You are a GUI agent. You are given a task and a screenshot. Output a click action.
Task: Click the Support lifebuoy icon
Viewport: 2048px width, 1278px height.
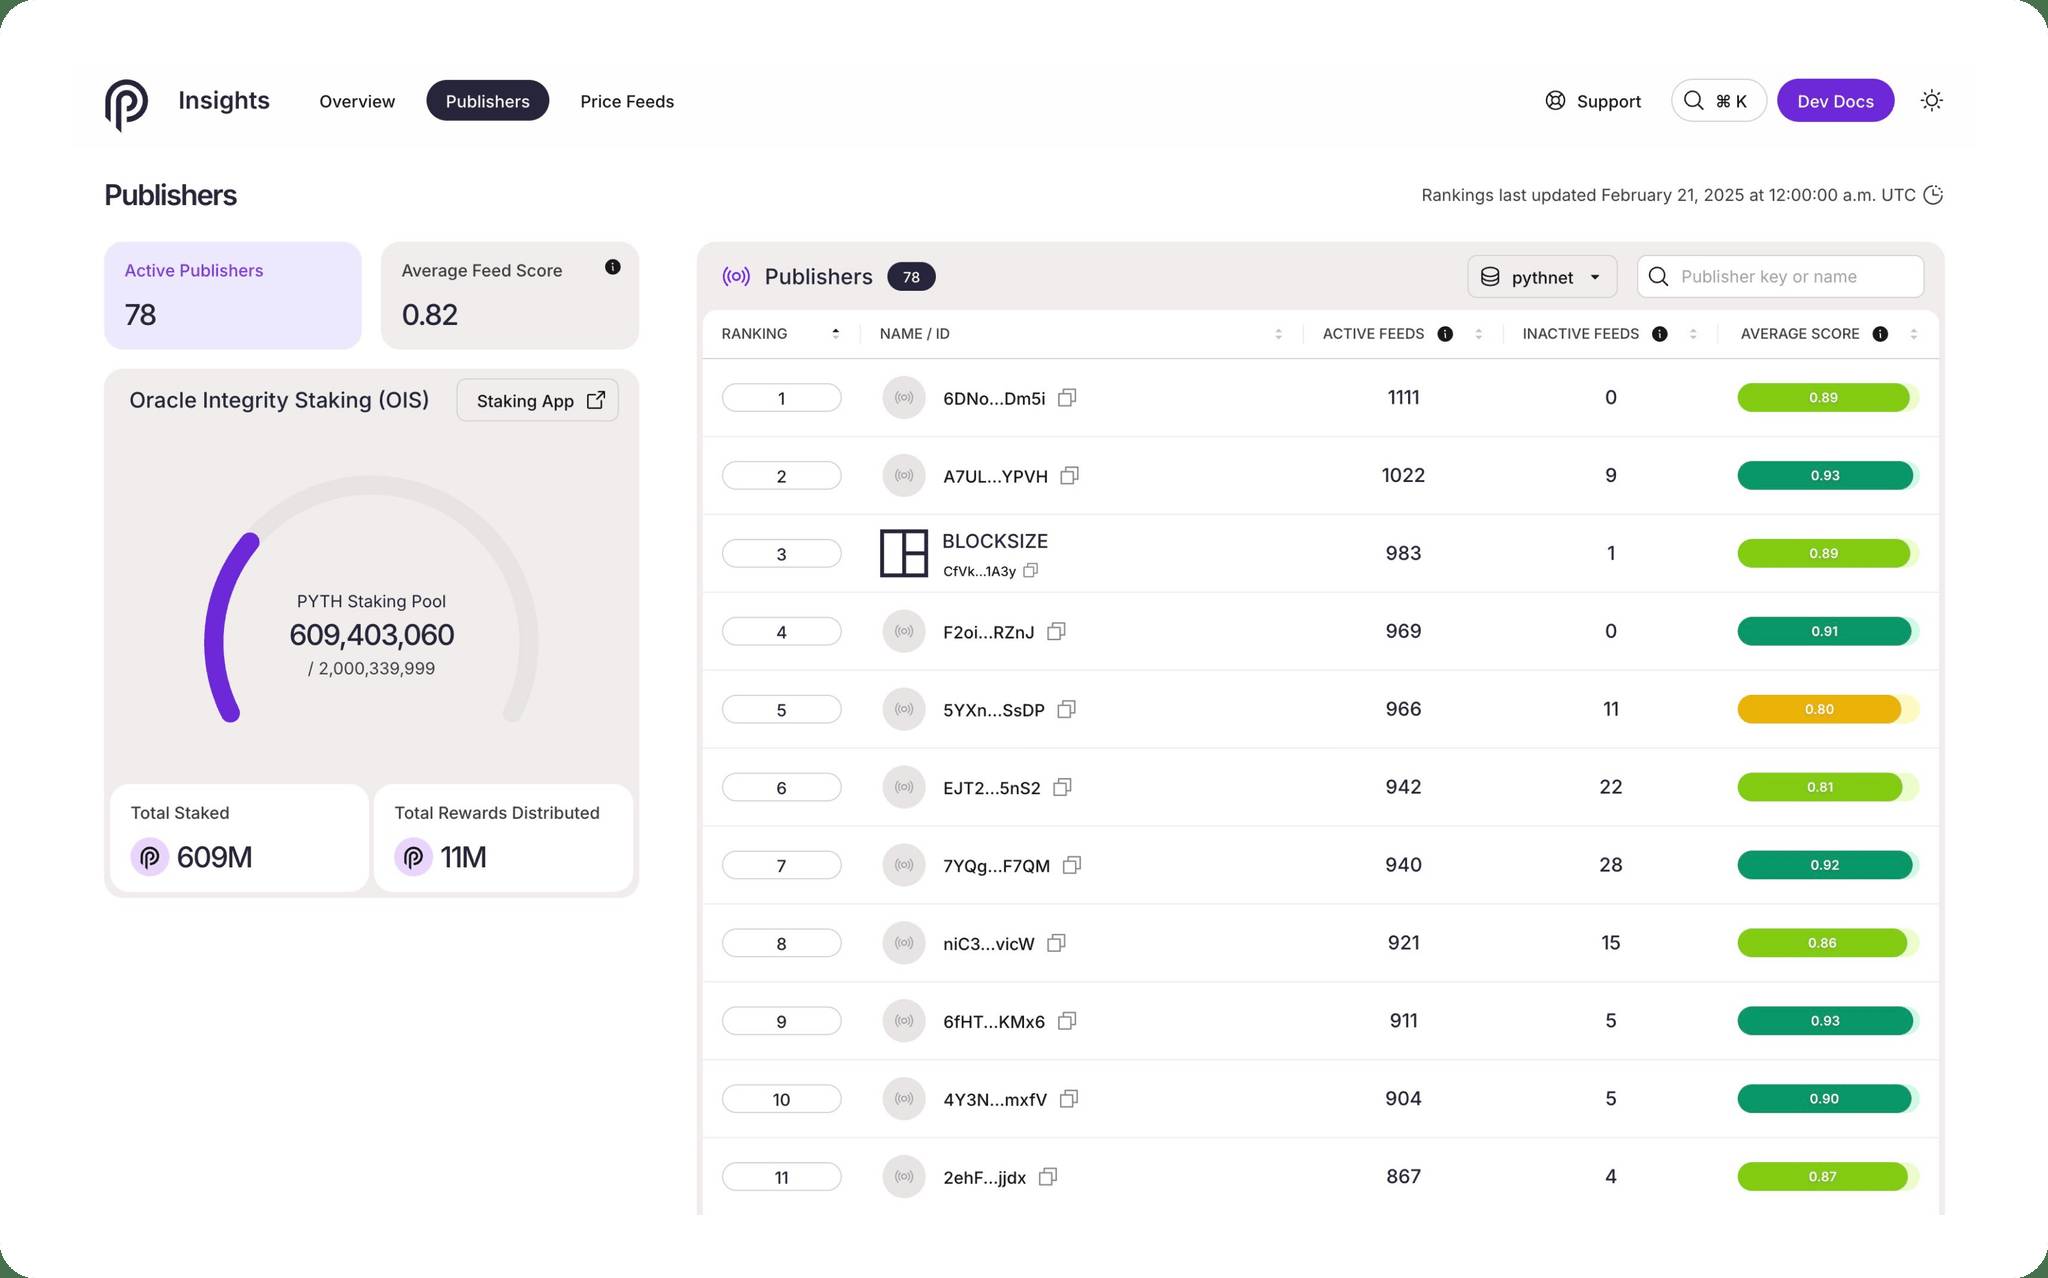click(x=1555, y=100)
